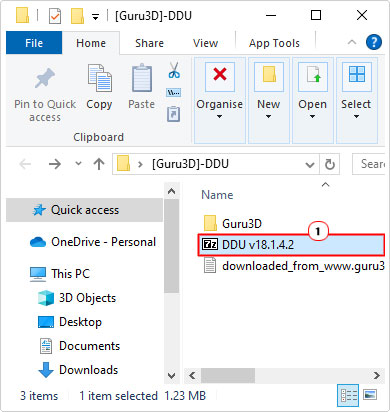Click the Search box
The height and width of the screenshot is (412, 390).
[369, 164]
